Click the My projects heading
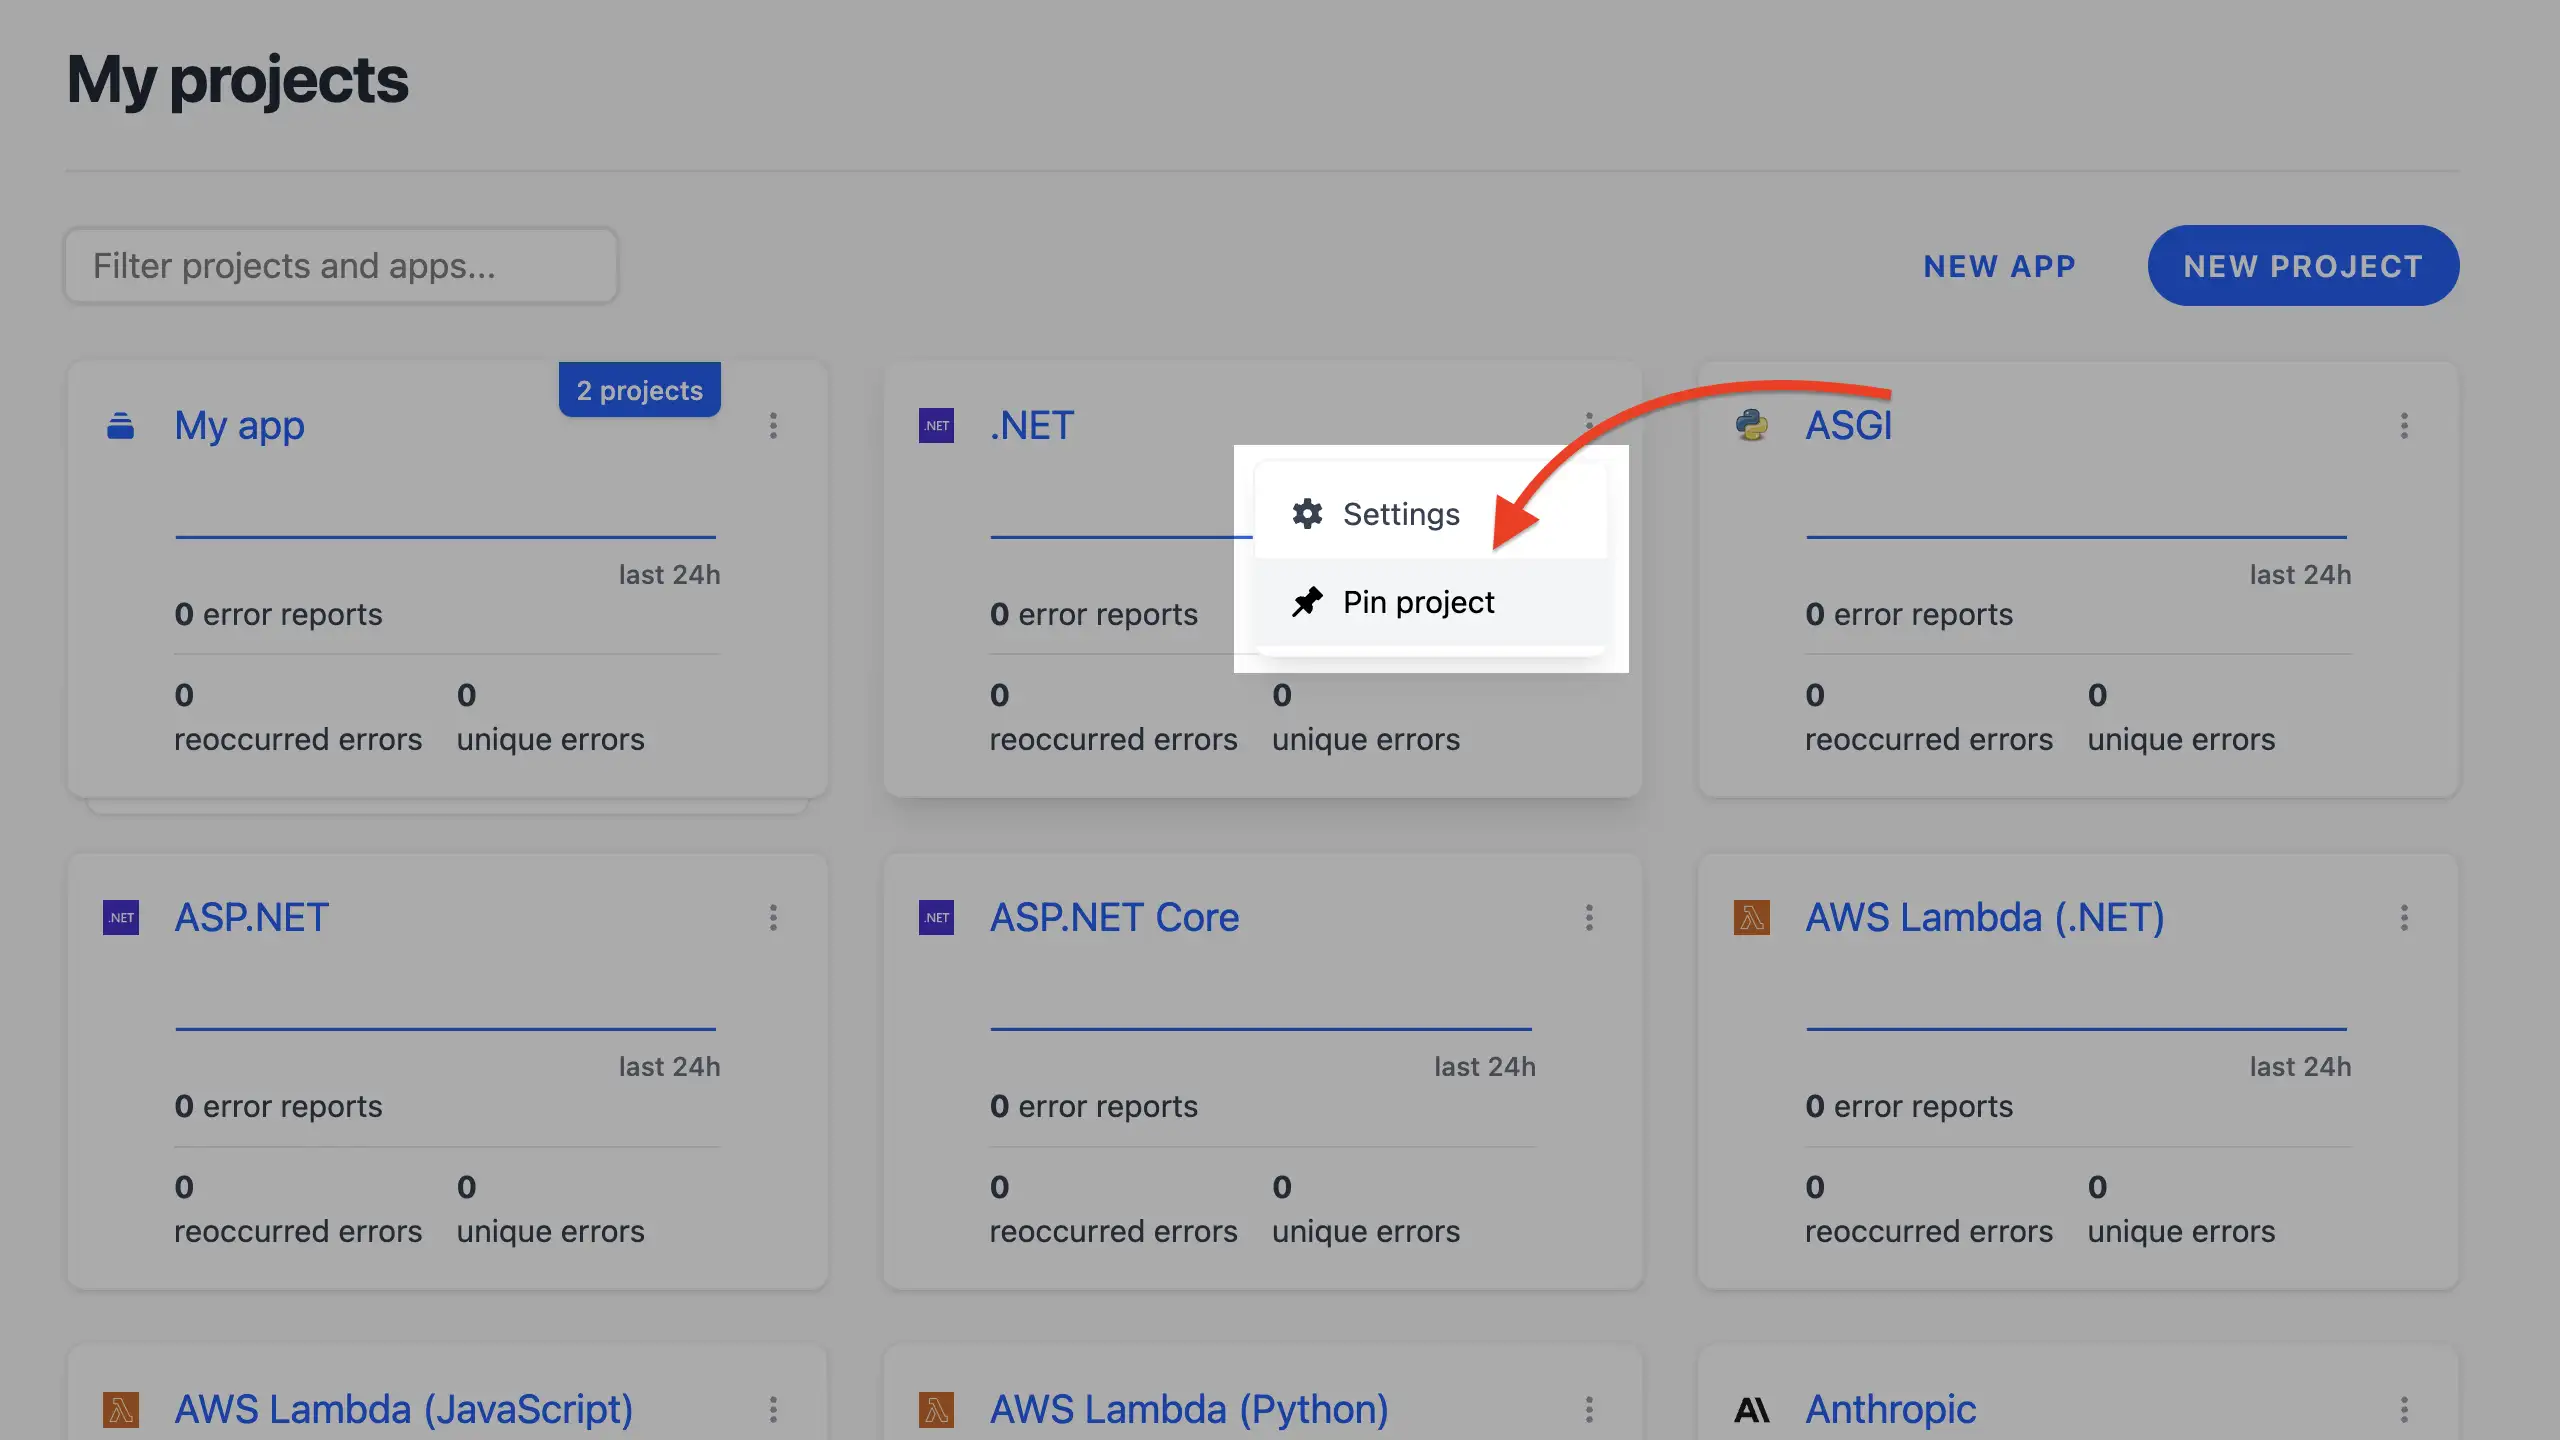The height and width of the screenshot is (1440, 2560). point(237,80)
